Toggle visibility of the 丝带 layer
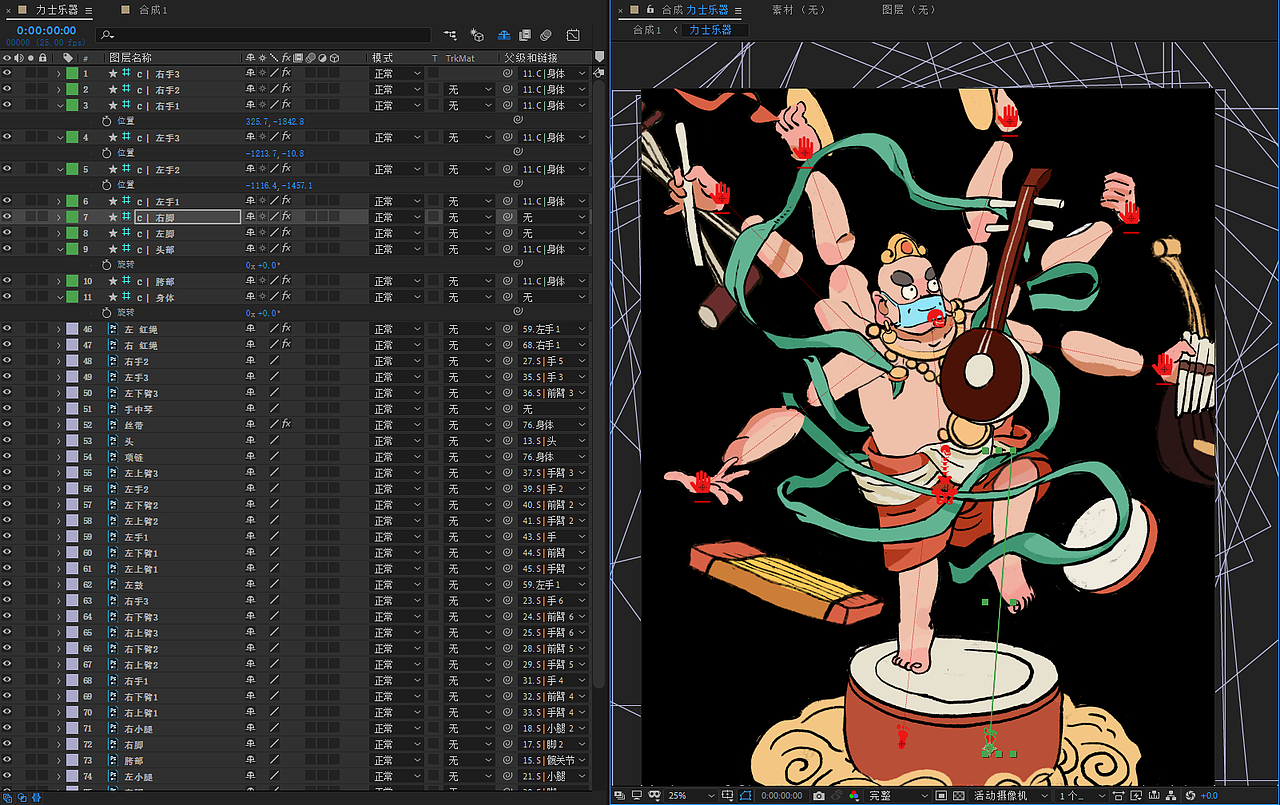The image size is (1280, 805). coord(7,425)
